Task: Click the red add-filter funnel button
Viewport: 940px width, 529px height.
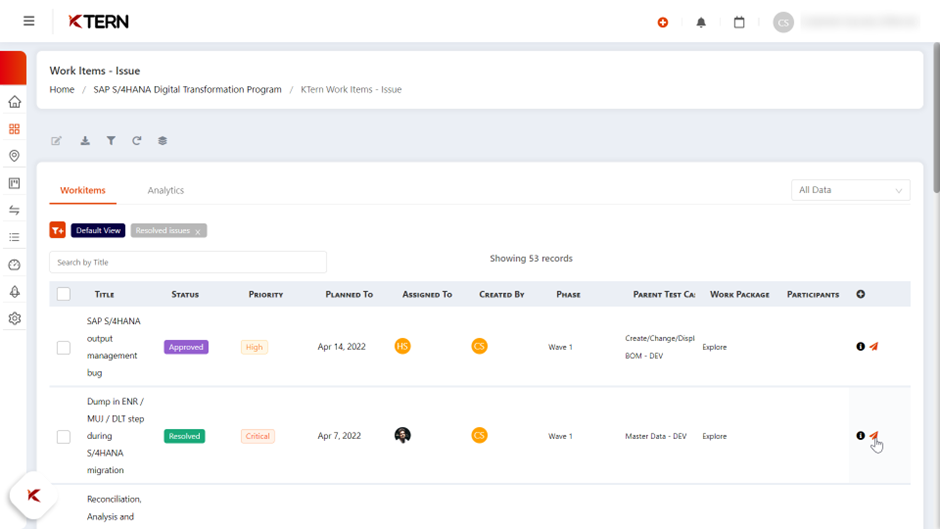Action: 58,230
